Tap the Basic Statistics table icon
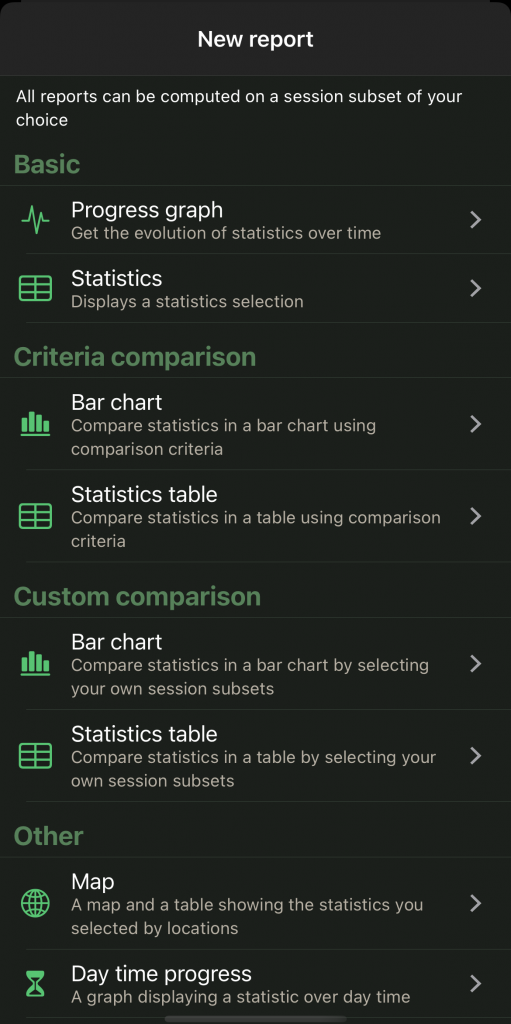The image size is (511, 1024). pos(35,289)
